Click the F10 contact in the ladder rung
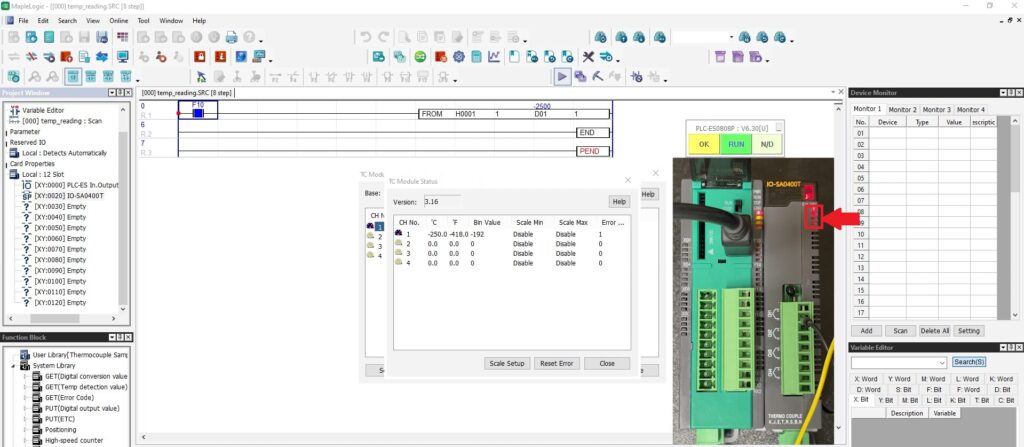The height and width of the screenshot is (447, 1024). coord(199,112)
